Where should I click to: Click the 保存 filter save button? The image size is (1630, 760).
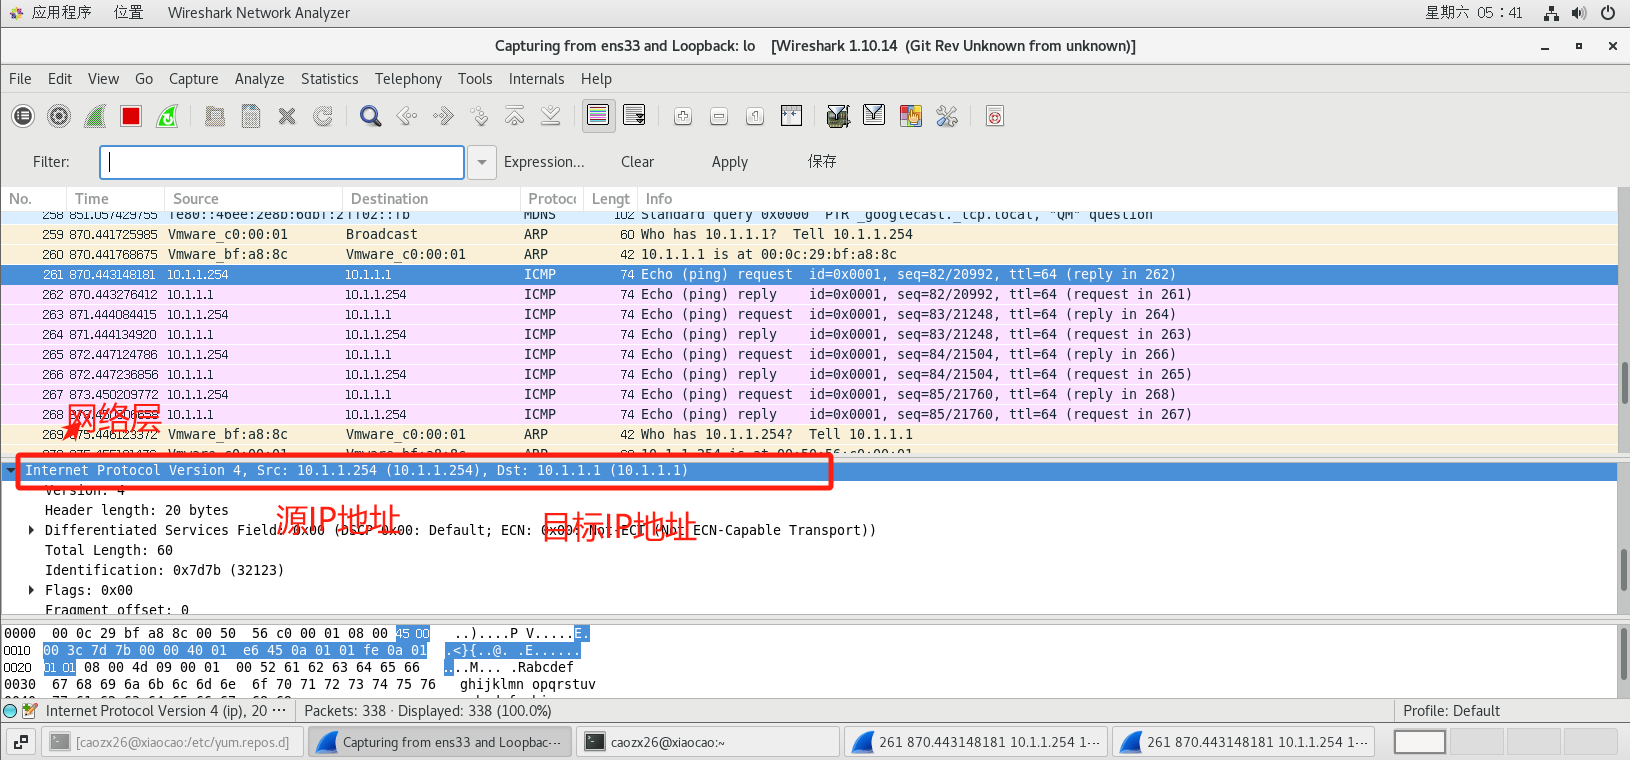tap(822, 162)
